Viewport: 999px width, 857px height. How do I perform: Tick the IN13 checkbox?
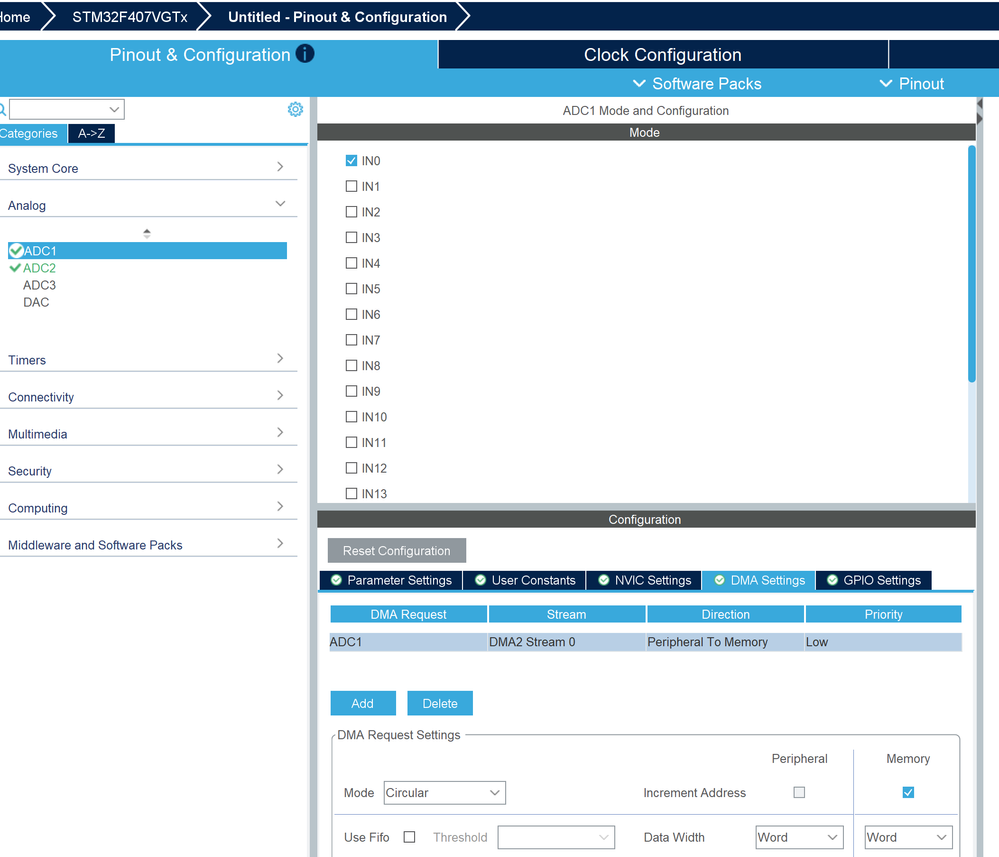(351, 493)
